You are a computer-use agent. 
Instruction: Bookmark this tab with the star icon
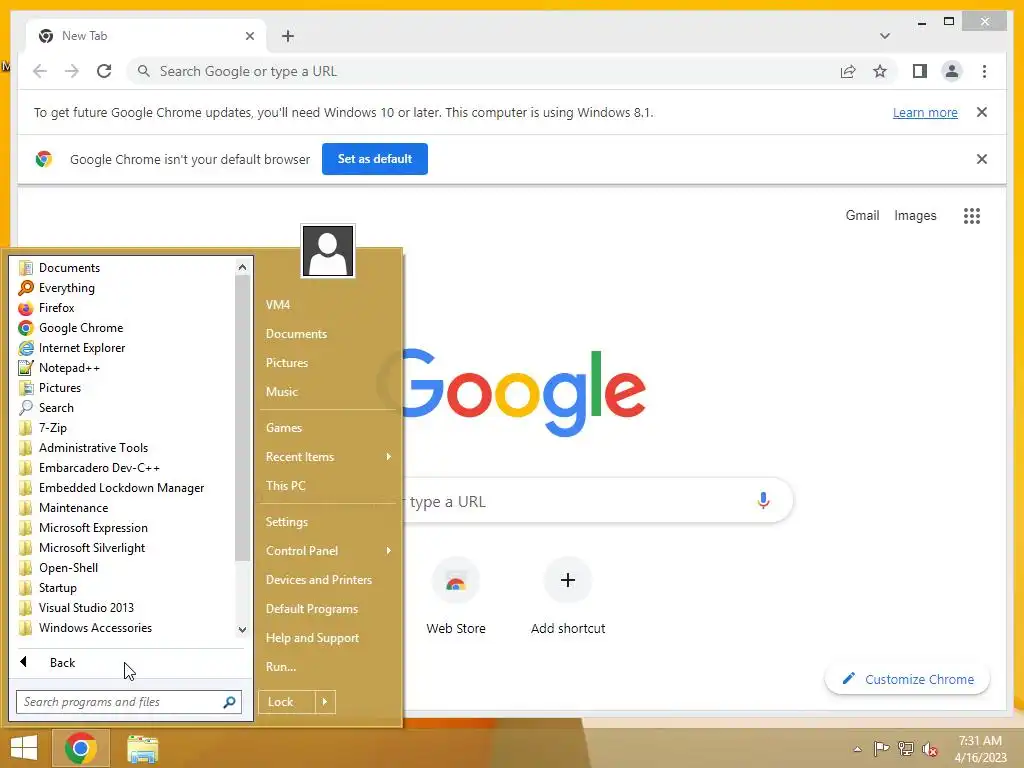[x=880, y=71]
